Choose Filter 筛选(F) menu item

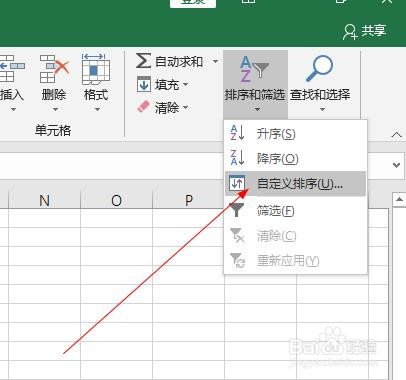tap(296, 211)
